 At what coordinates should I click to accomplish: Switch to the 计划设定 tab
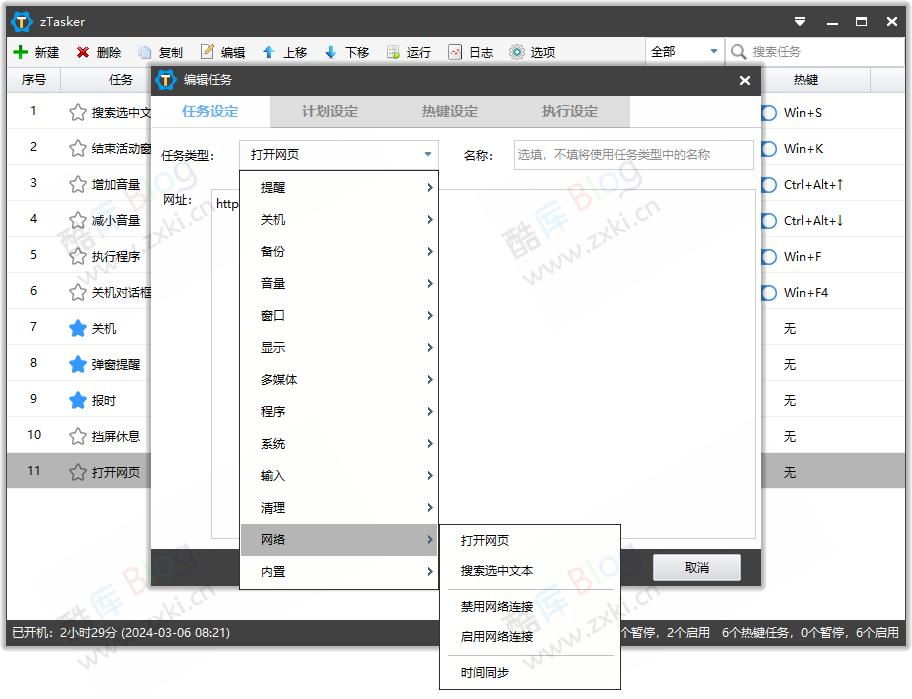[x=329, y=113]
